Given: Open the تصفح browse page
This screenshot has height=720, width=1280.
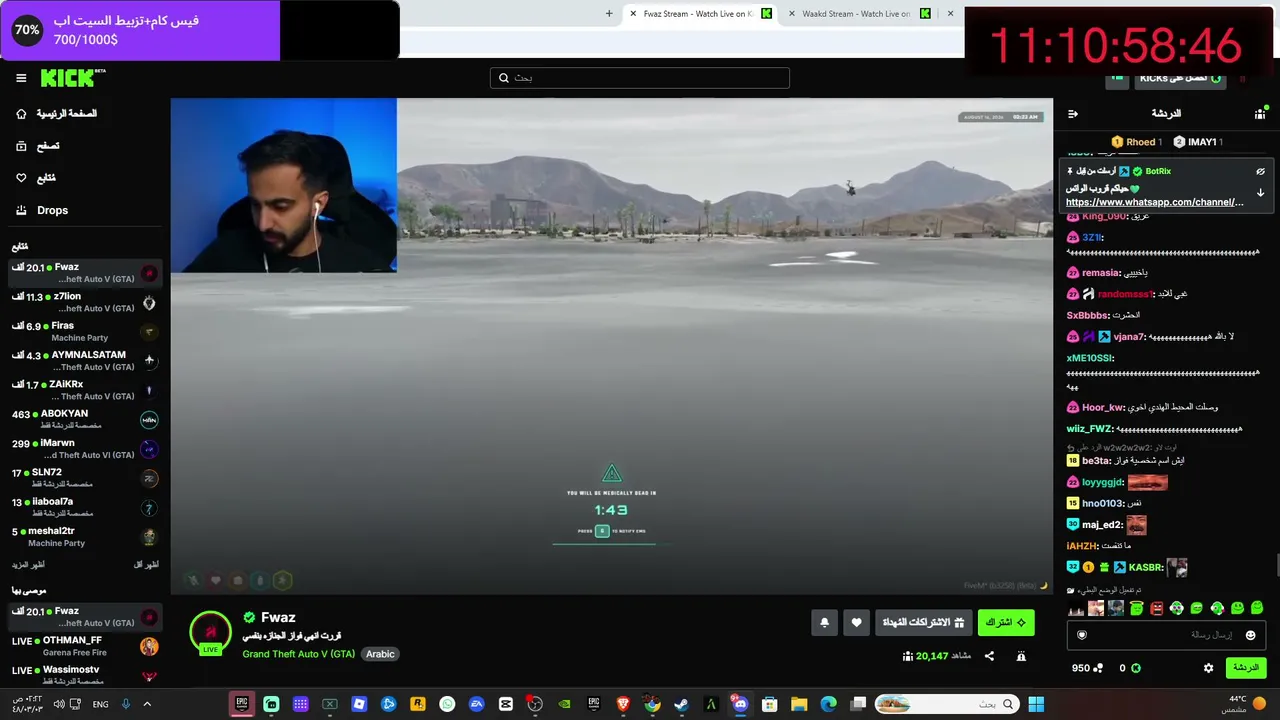Looking at the screenshot, I should 38,146.
